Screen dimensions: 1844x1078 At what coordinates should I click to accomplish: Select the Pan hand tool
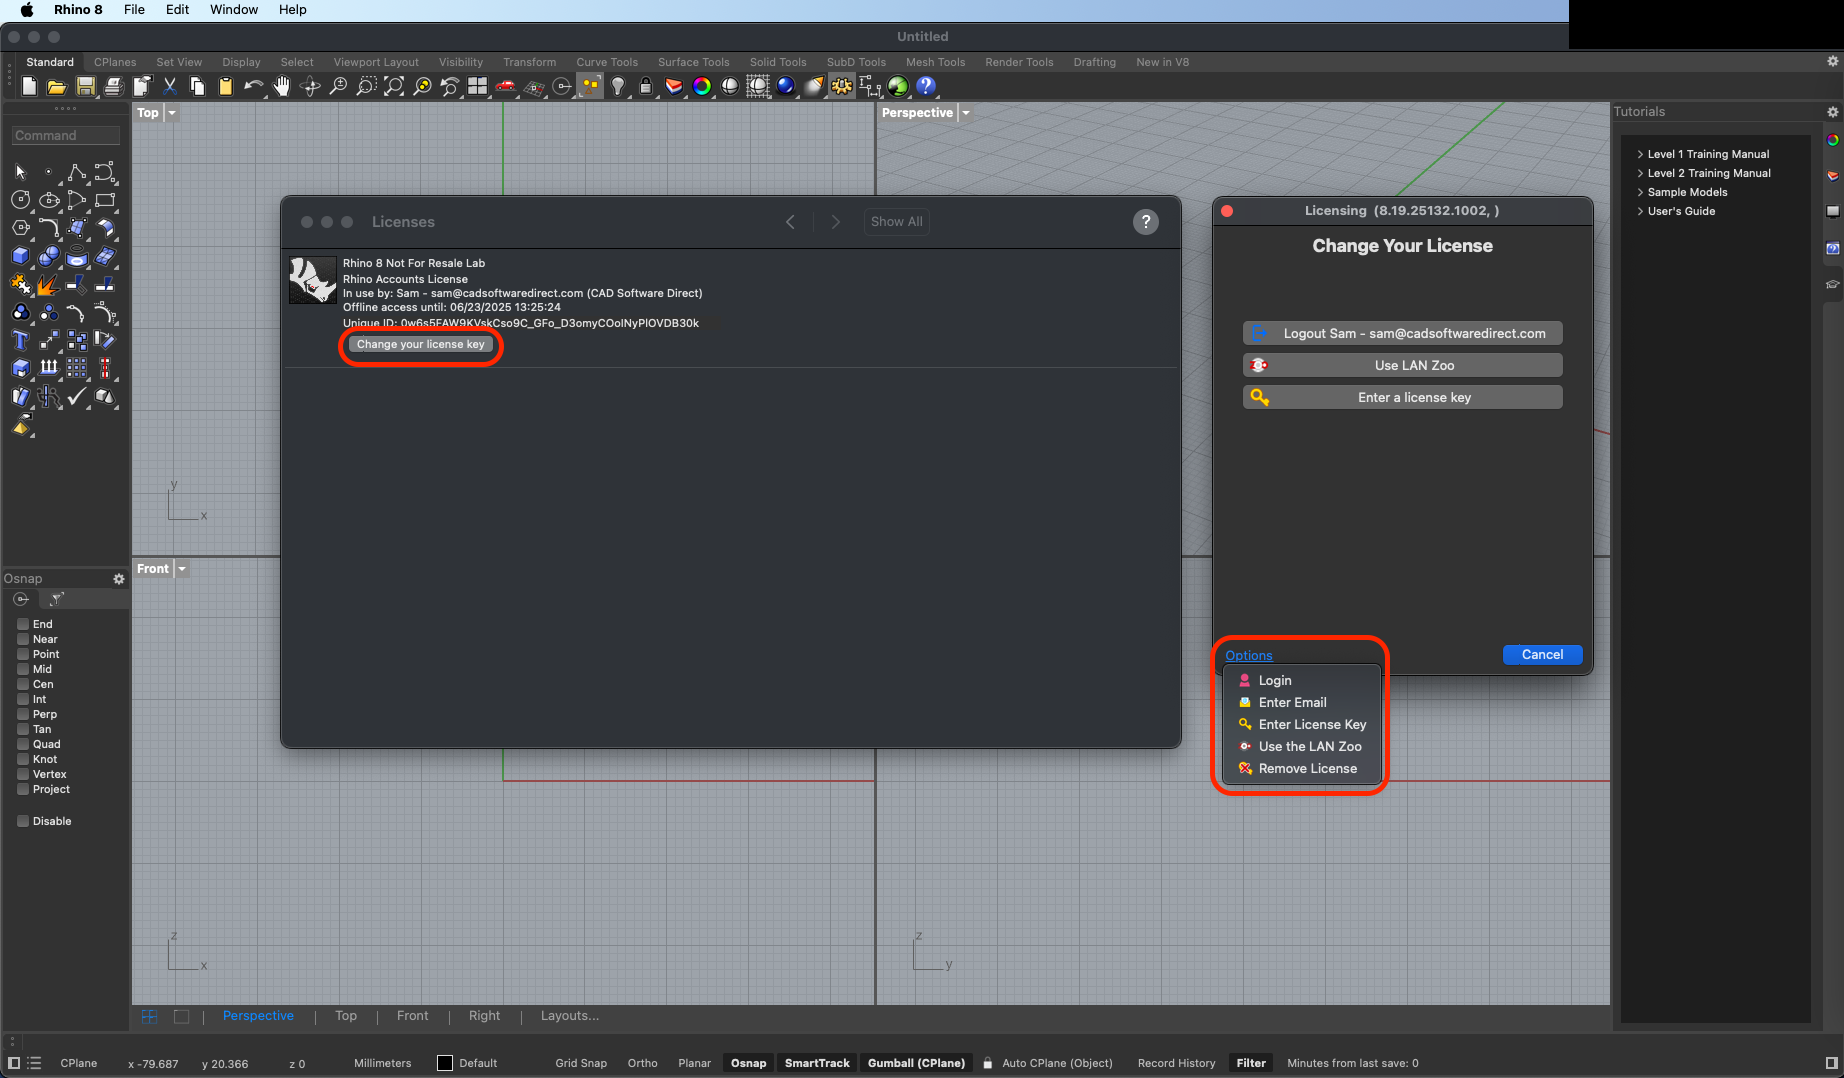pos(282,87)
